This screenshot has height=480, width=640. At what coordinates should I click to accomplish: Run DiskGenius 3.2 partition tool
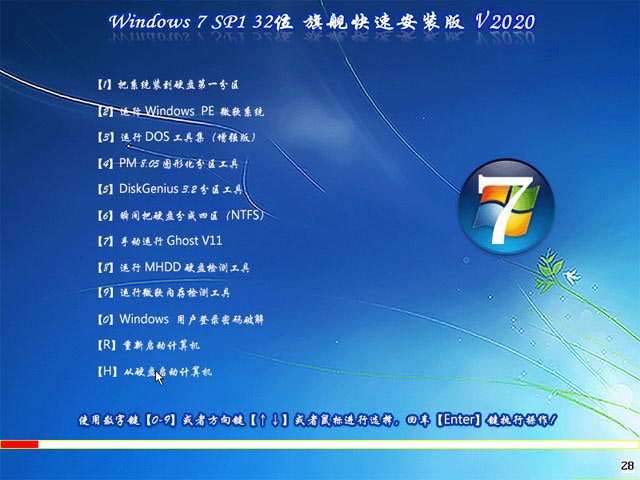click(x=172, y=189)
